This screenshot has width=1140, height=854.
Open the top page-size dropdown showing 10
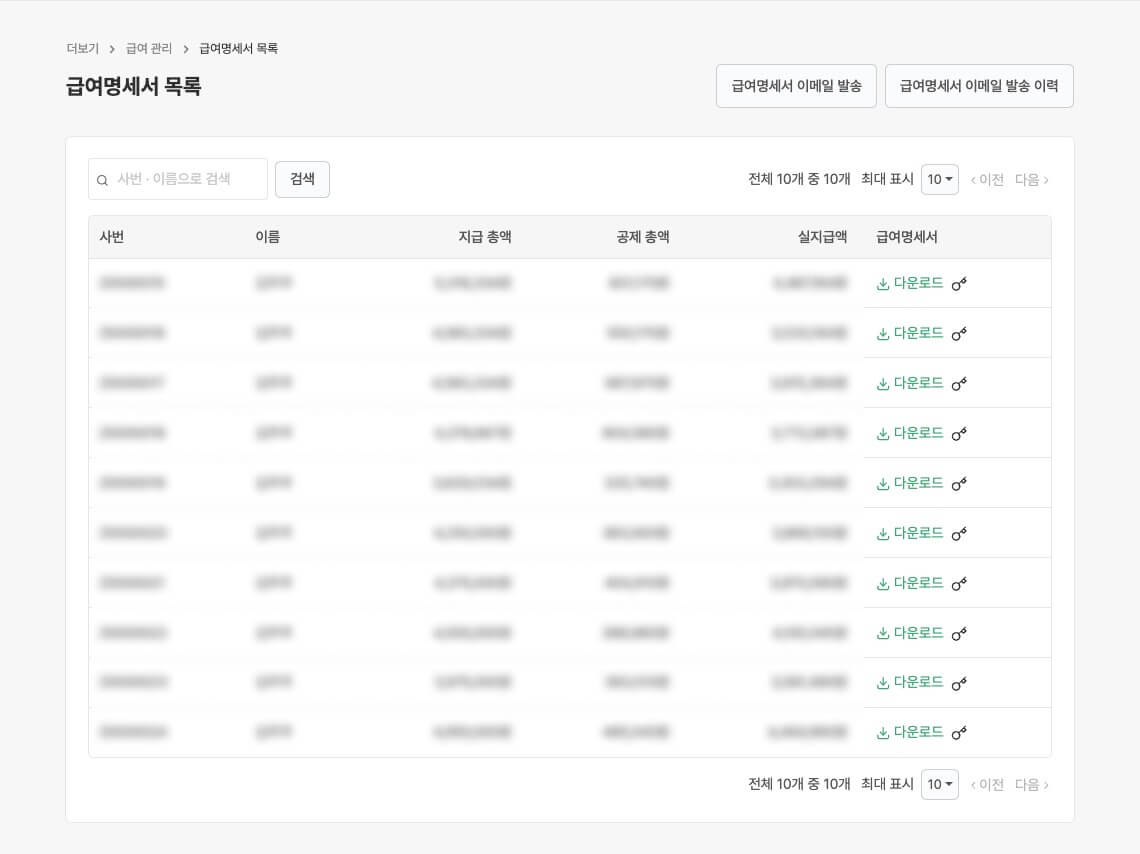(939, 179)
